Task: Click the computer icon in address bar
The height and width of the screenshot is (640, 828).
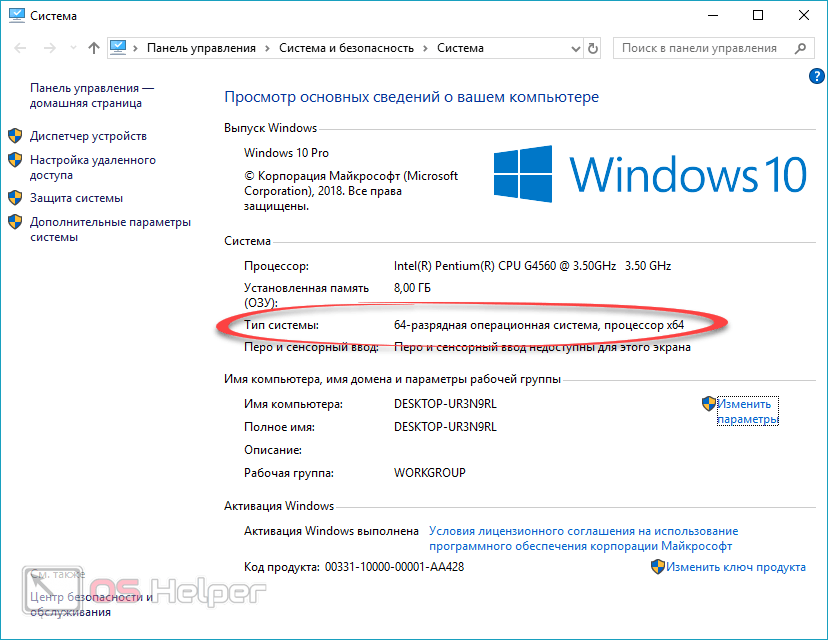Action: 118,48
